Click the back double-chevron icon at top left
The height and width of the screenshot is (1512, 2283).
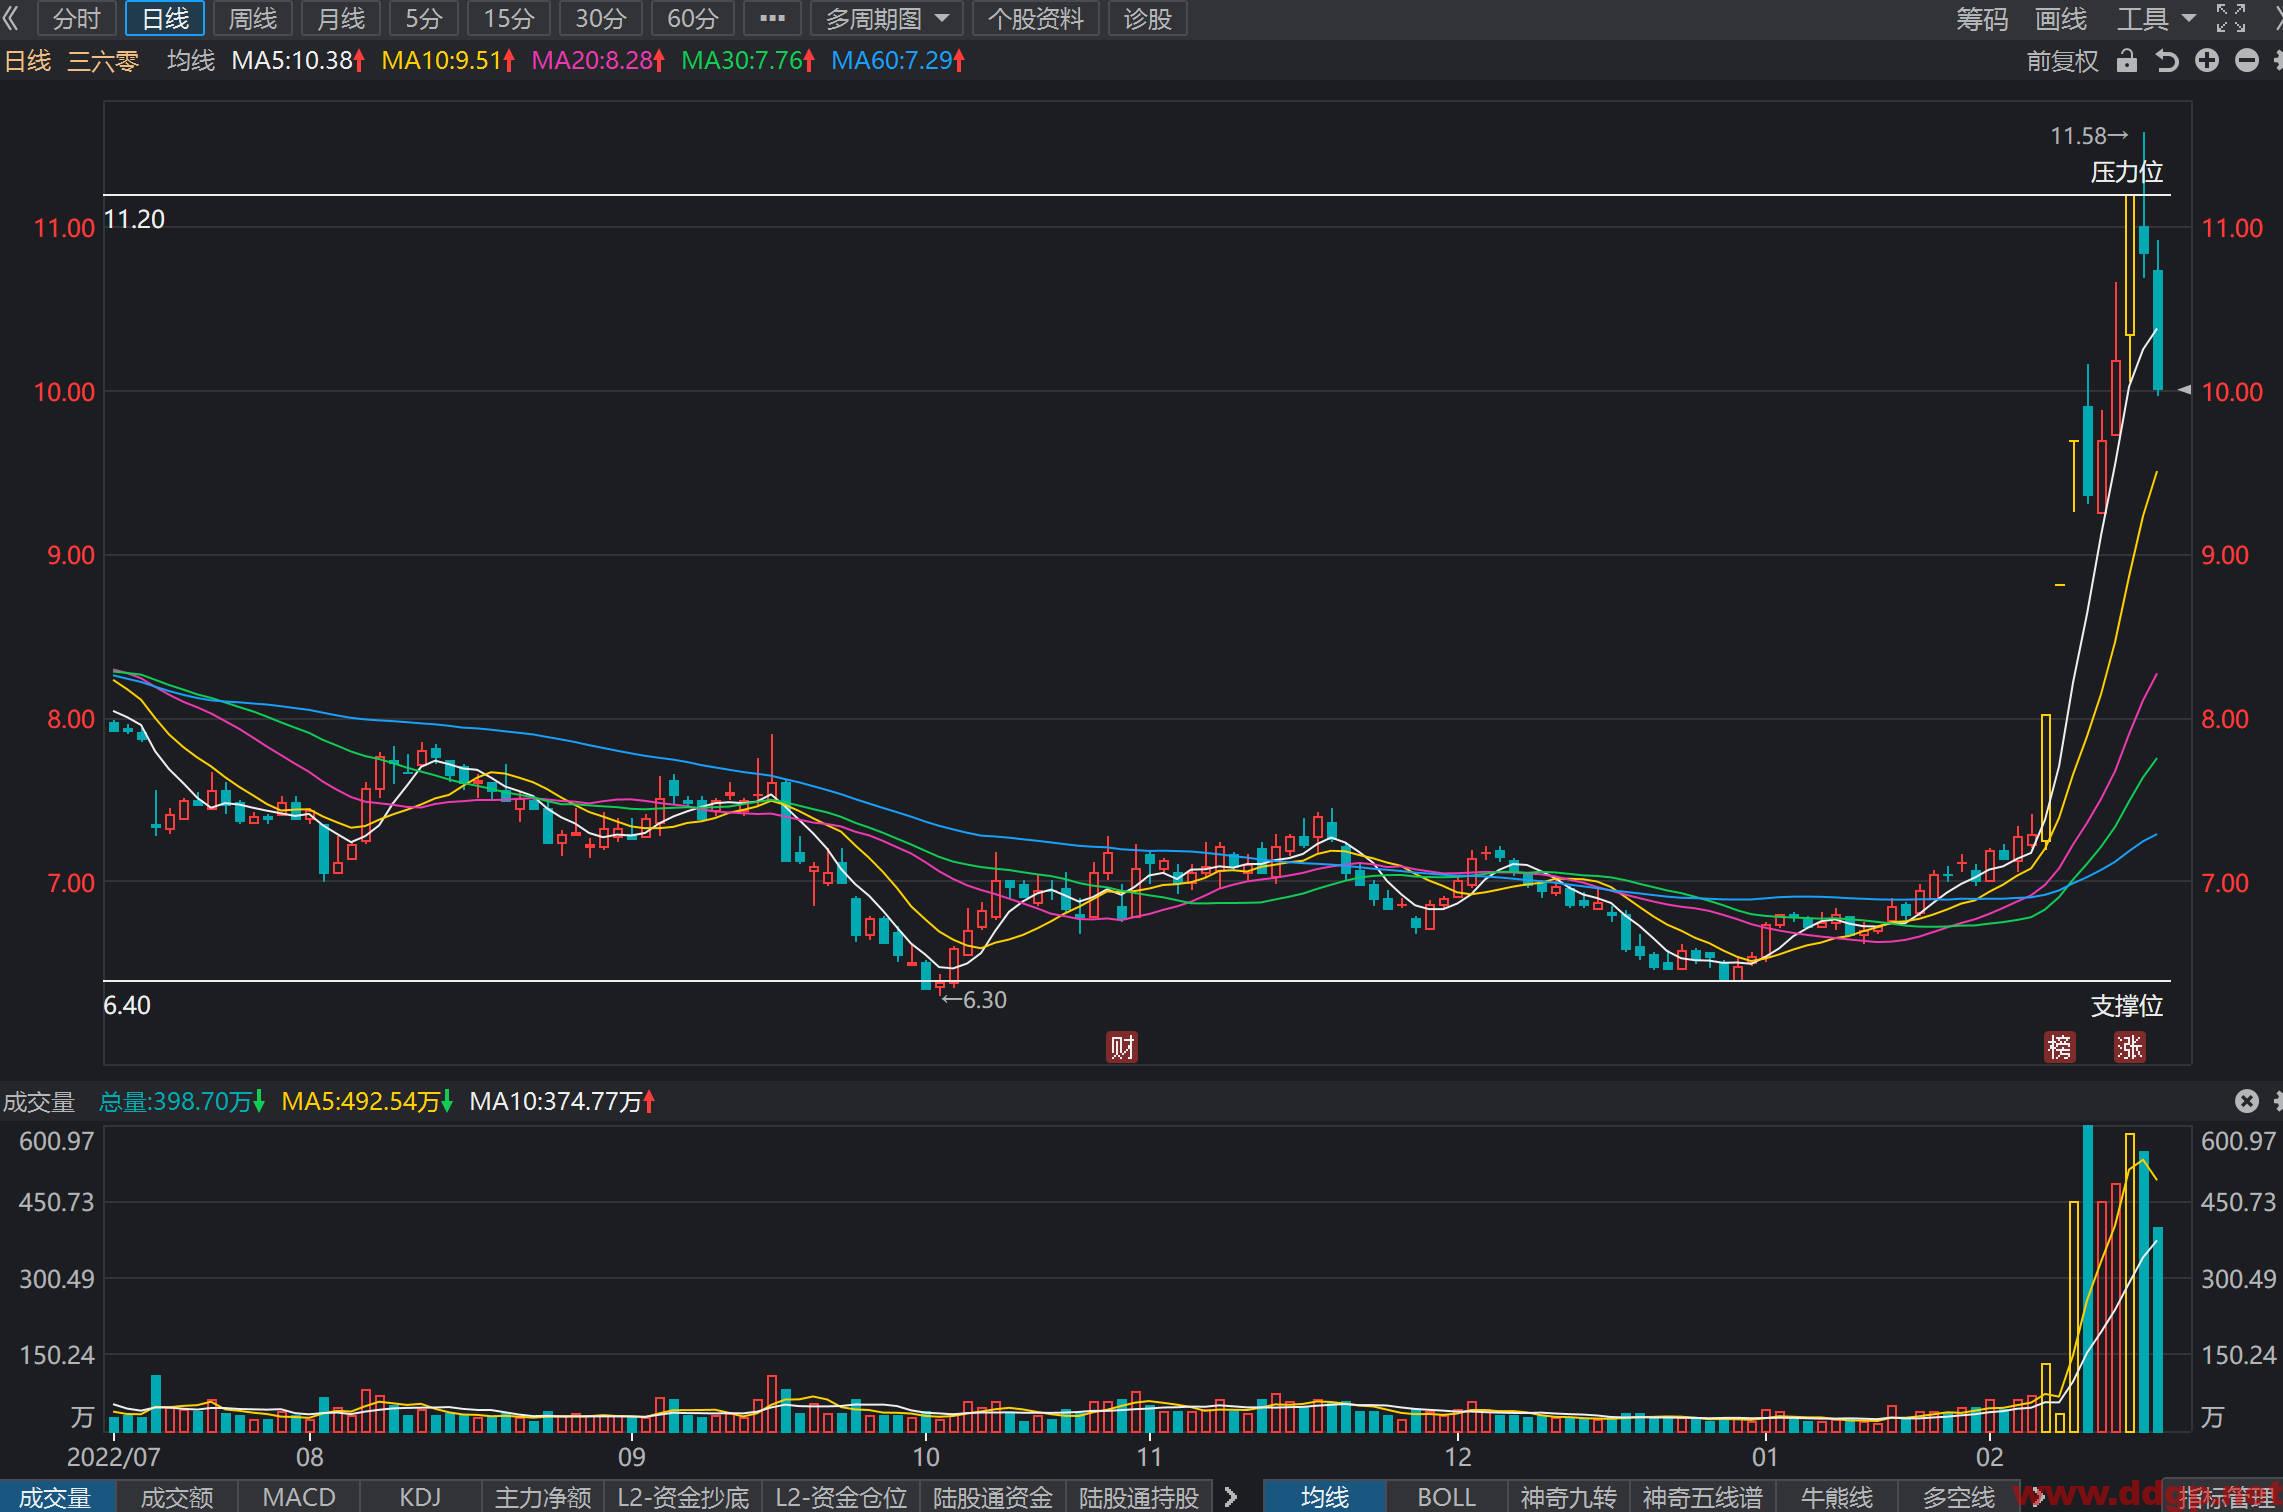(x=12, y=18)
